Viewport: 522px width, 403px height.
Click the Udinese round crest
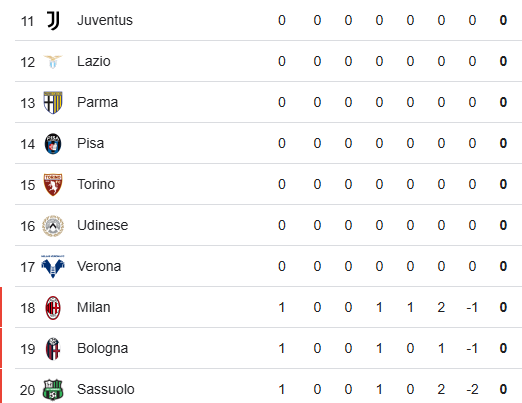pyautogui.click(x=53, y=226)
